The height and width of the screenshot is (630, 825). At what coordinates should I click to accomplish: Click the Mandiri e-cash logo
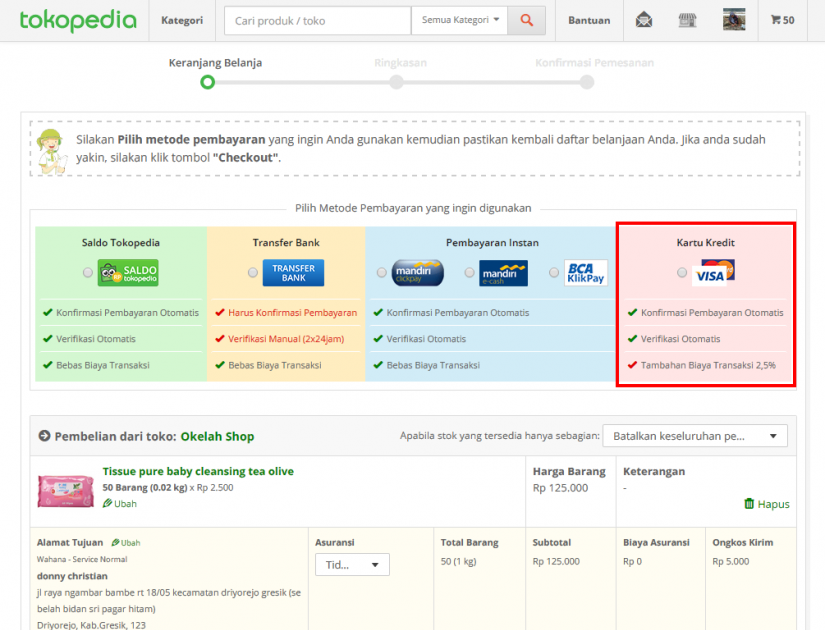coord(504,273)
